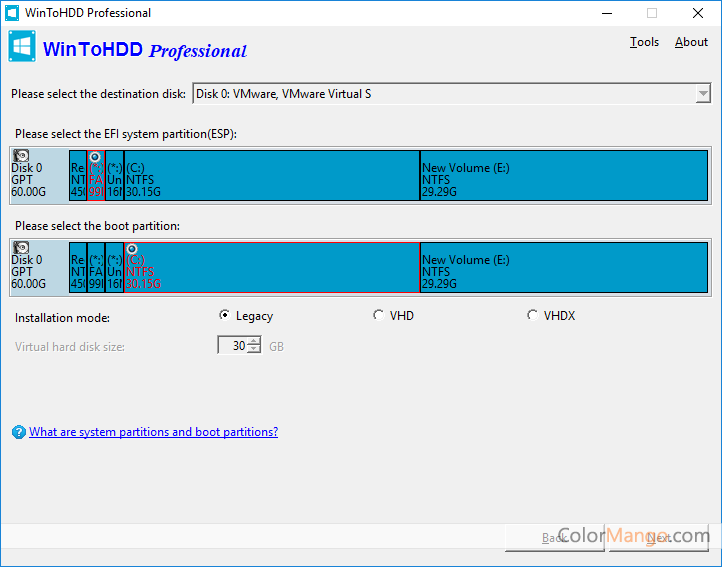Increase the virtual hard disk size

pyautogui.click(x=254, y=342)
